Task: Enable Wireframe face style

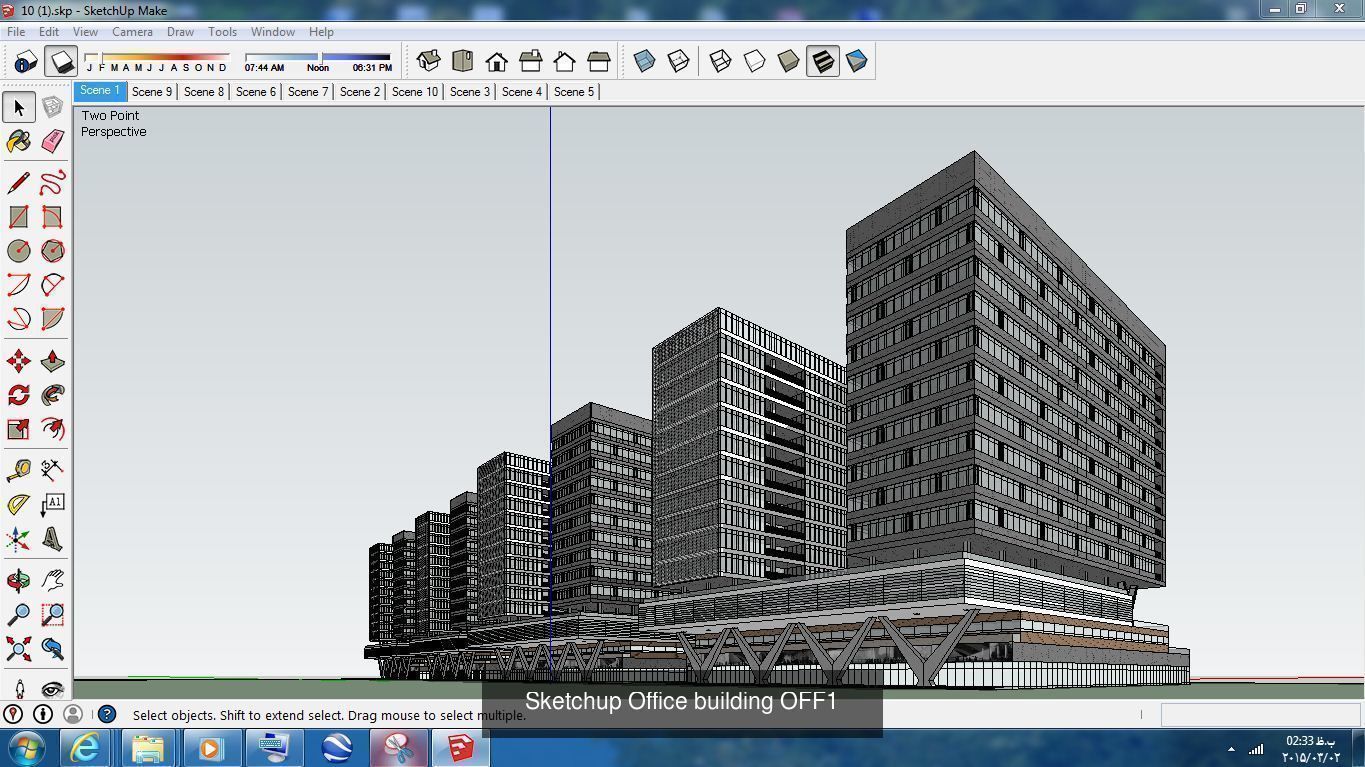Action: [721, 62]
